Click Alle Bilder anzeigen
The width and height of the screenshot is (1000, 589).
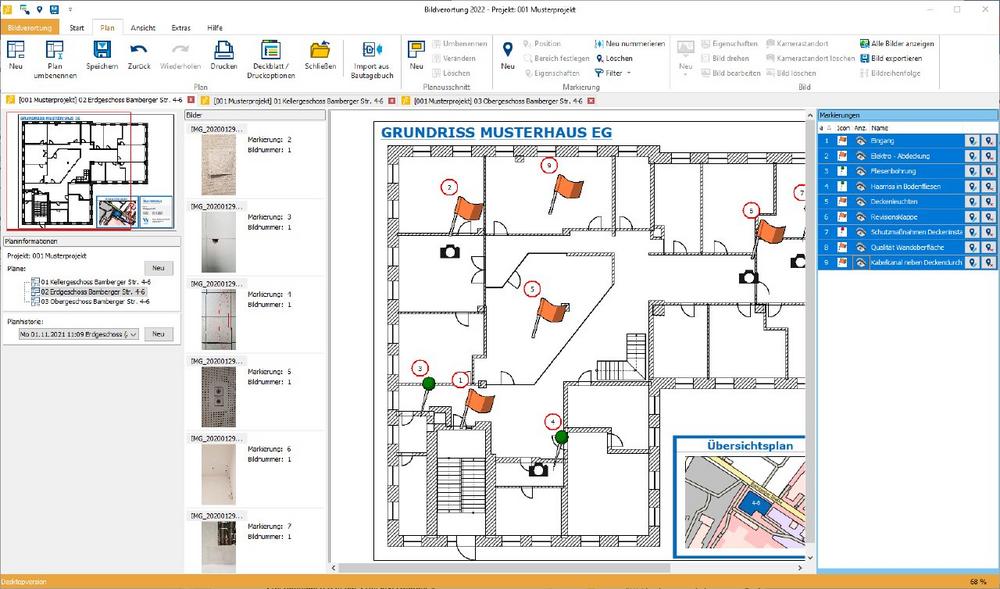tap(896, 44)
